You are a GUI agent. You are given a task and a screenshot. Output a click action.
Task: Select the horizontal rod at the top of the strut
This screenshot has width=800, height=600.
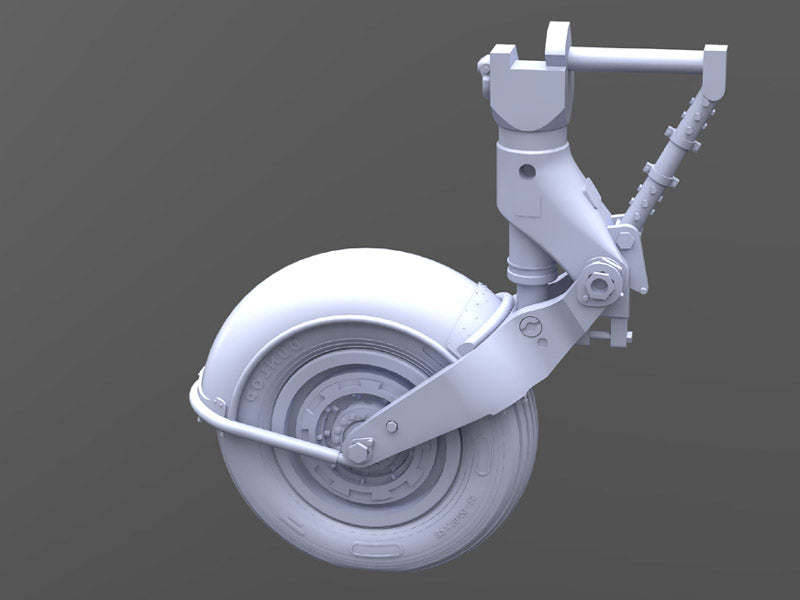coord(640,57)
